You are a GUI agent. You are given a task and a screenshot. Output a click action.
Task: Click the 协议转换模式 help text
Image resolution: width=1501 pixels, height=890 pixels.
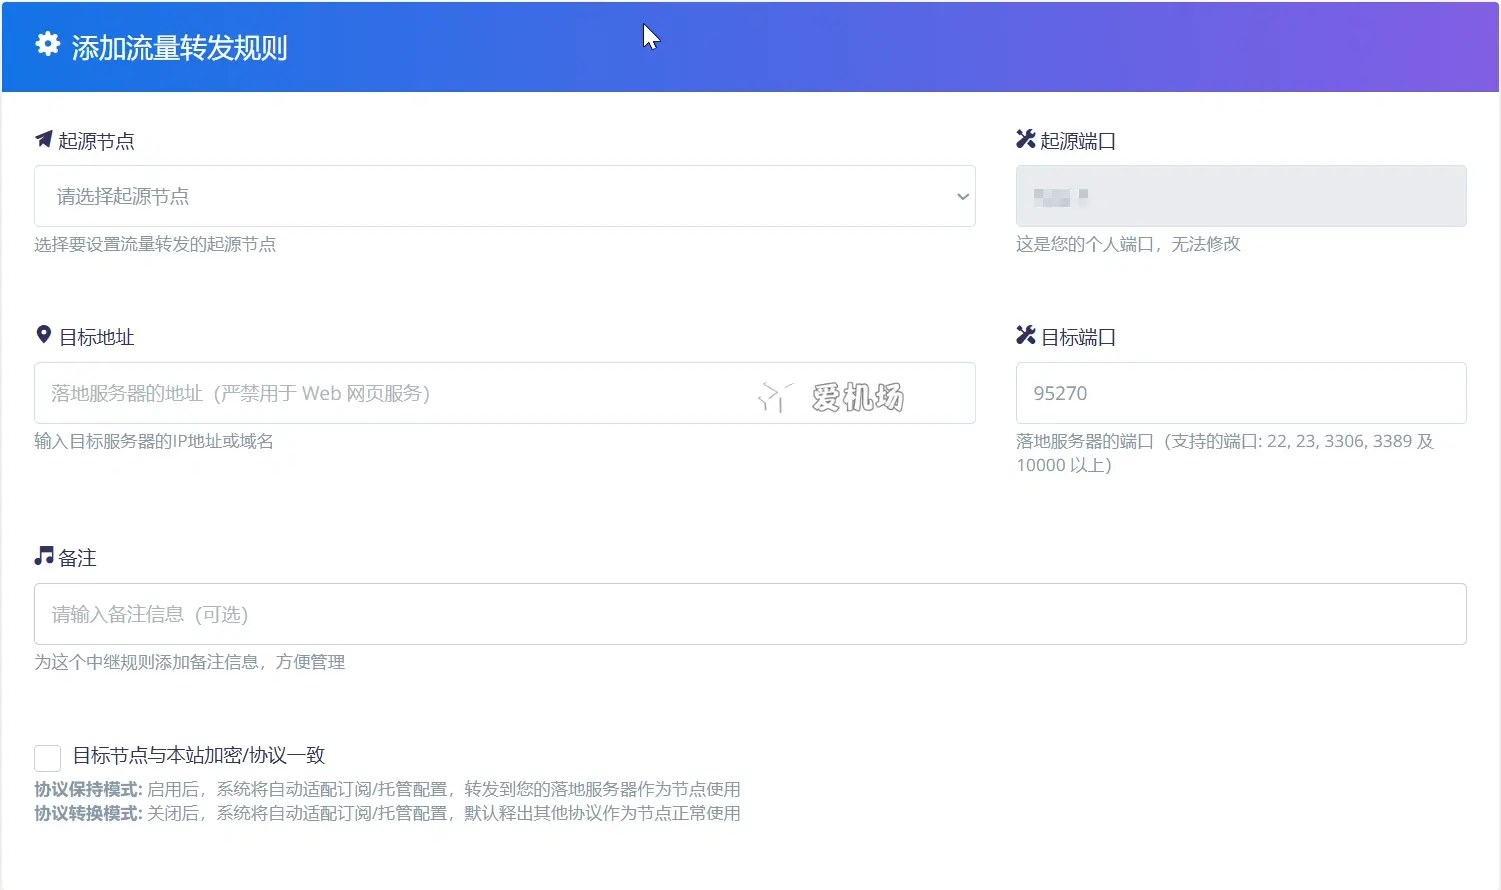(387, 813)
